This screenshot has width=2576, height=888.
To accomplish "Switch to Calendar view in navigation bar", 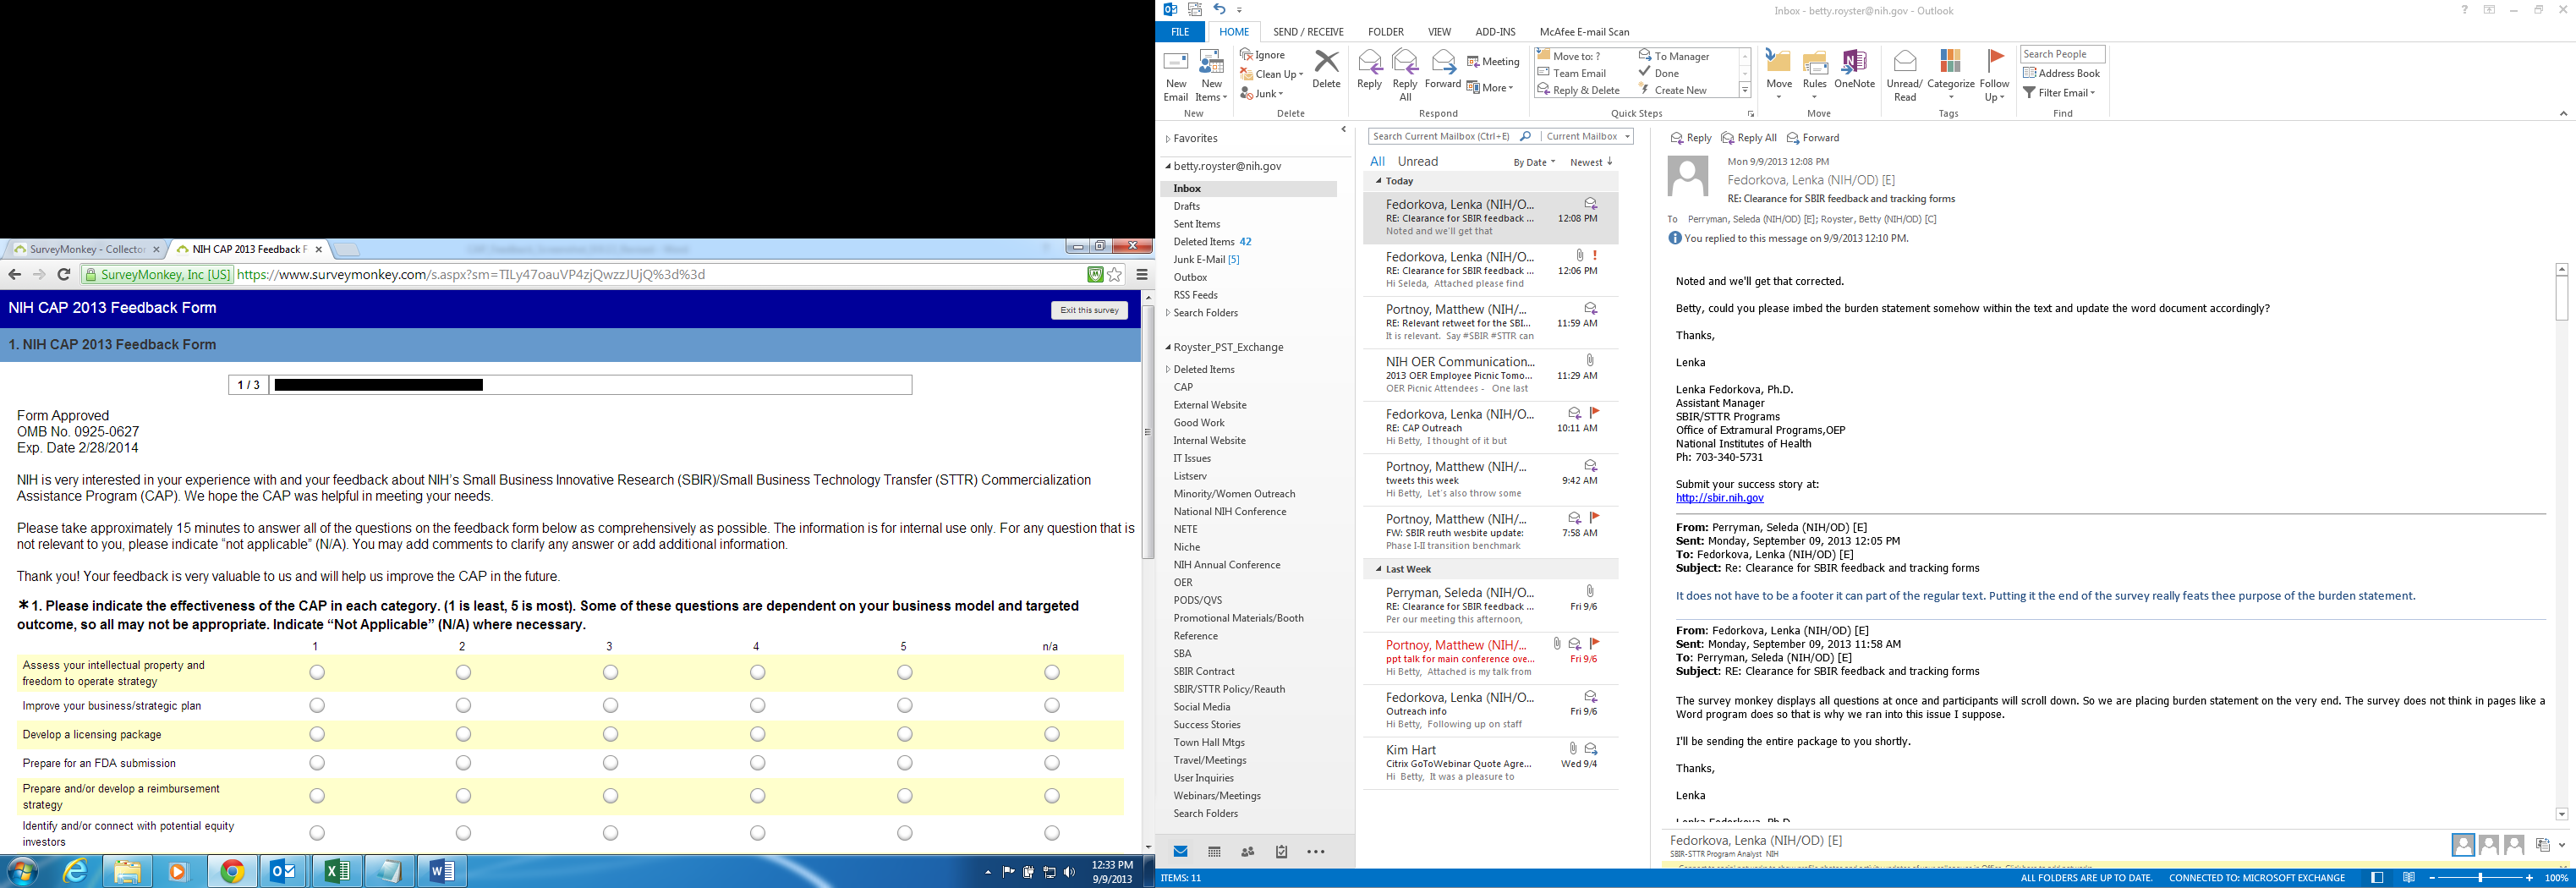I will [x=1214, y=852].
